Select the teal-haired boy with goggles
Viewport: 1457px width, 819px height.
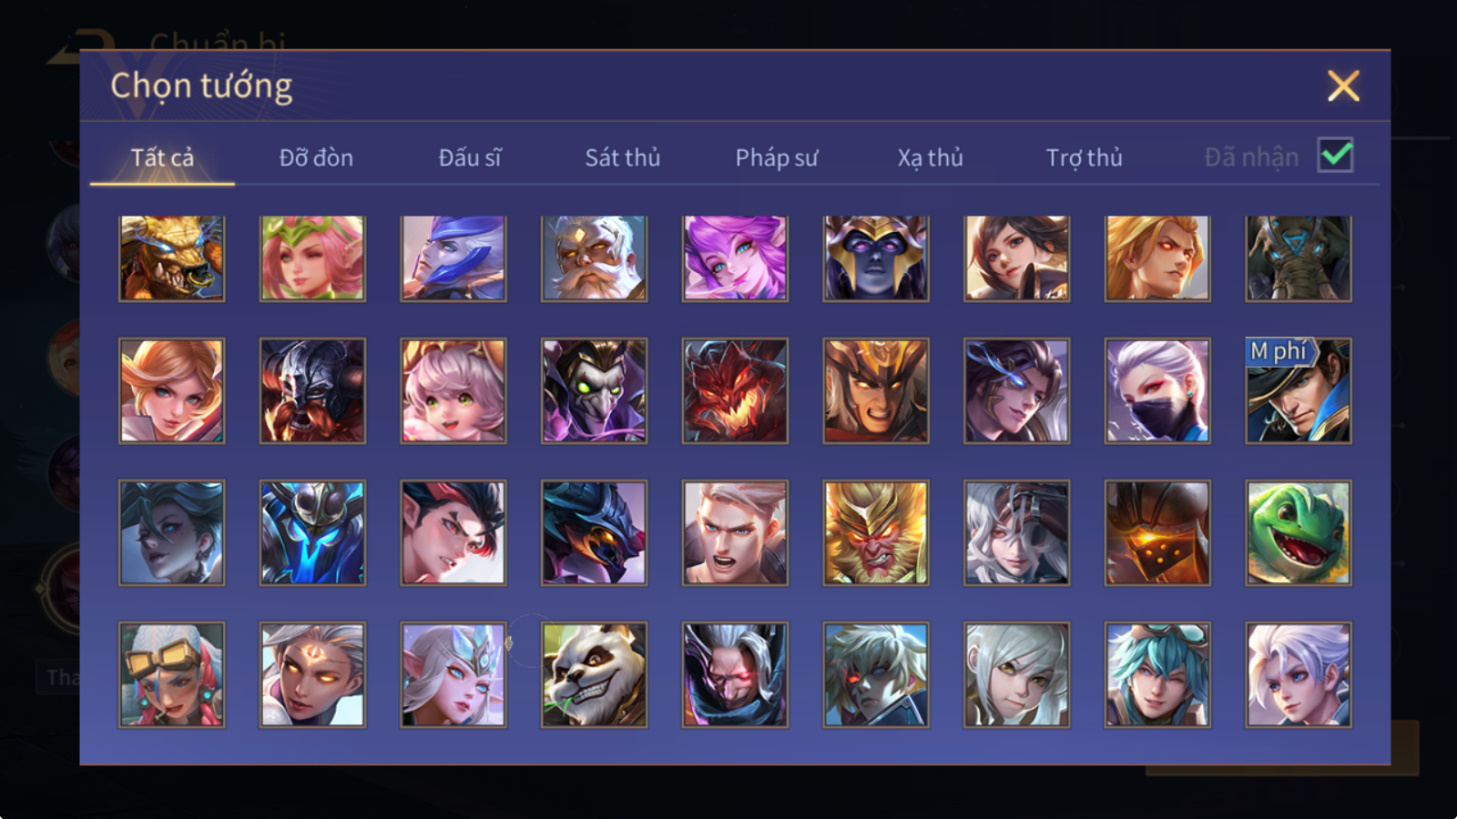[x=1157, y=675]
